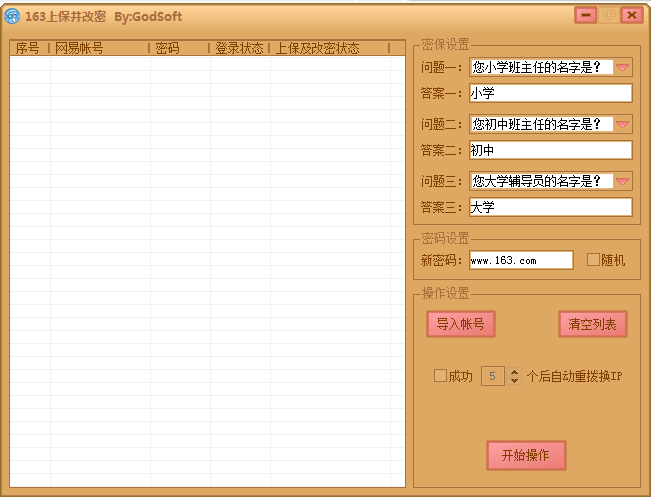Decrease the redial count stepper
Image resolution: width=651 pixels, height=497 pixels.
coord(514,380)
